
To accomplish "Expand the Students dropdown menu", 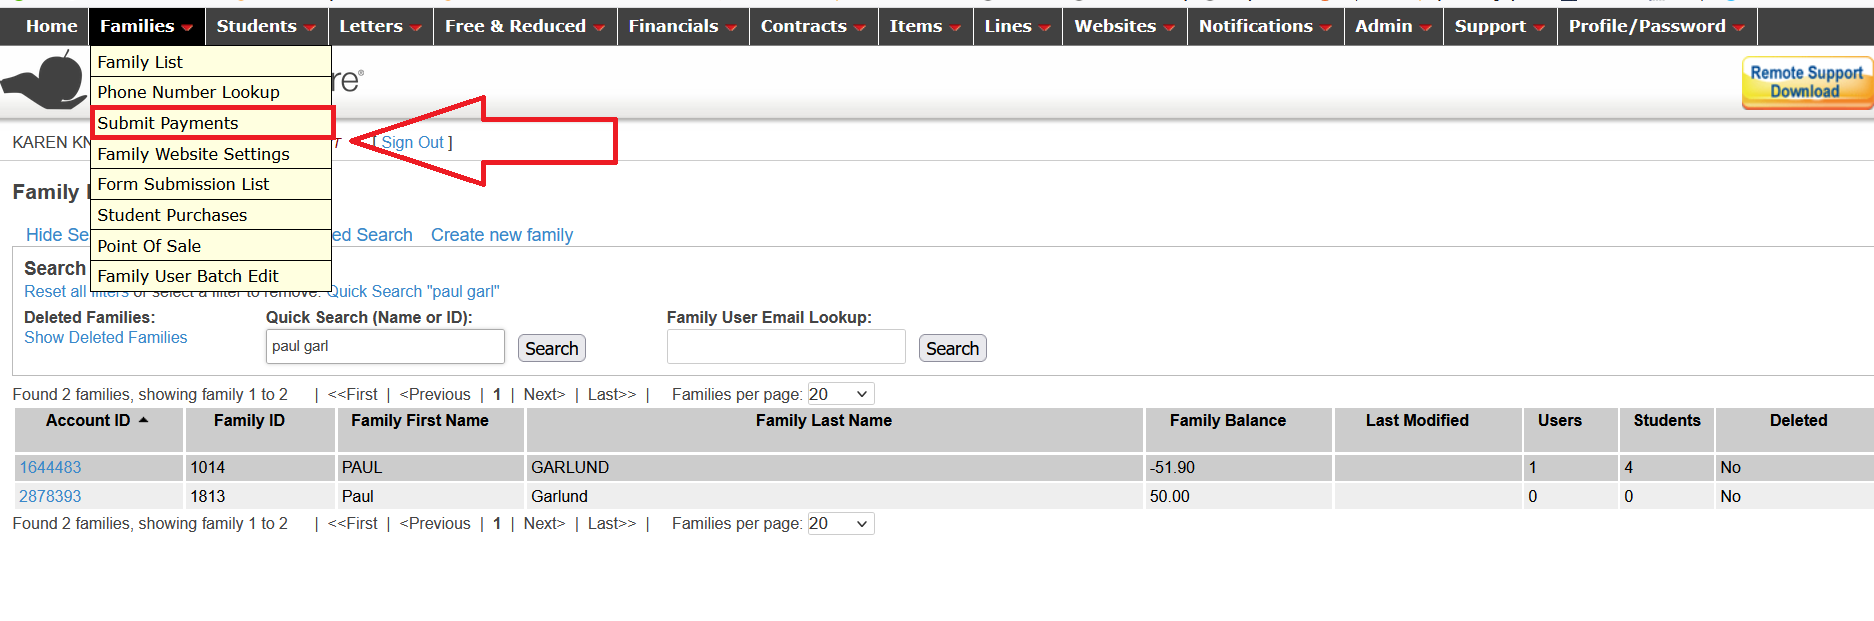I will point(265,26).
